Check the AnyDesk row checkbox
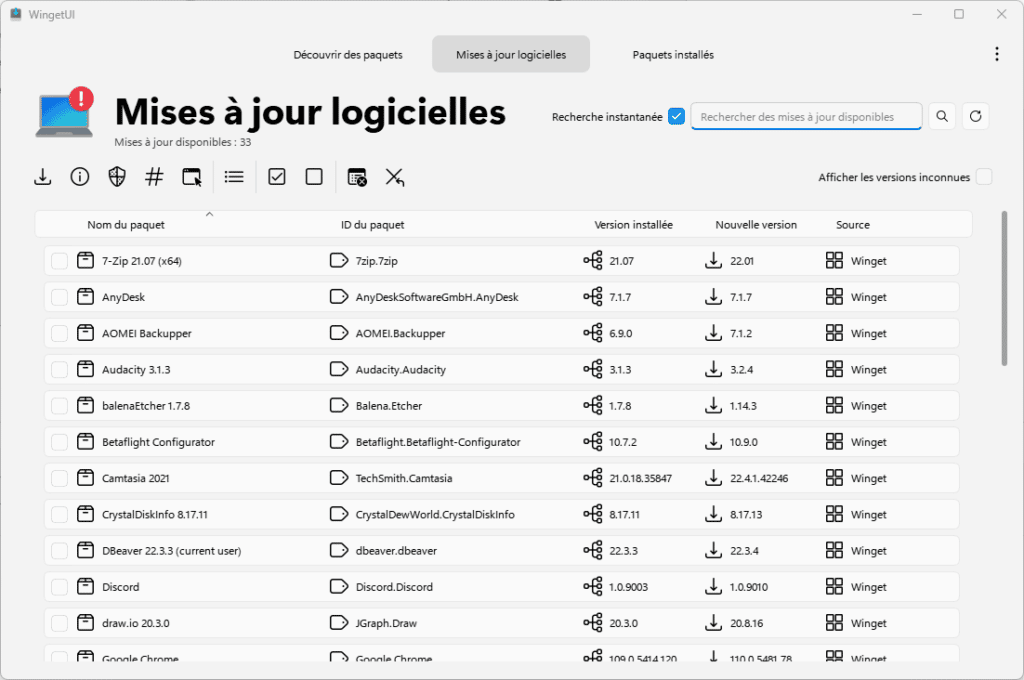1024x680 pixels. 59,297
